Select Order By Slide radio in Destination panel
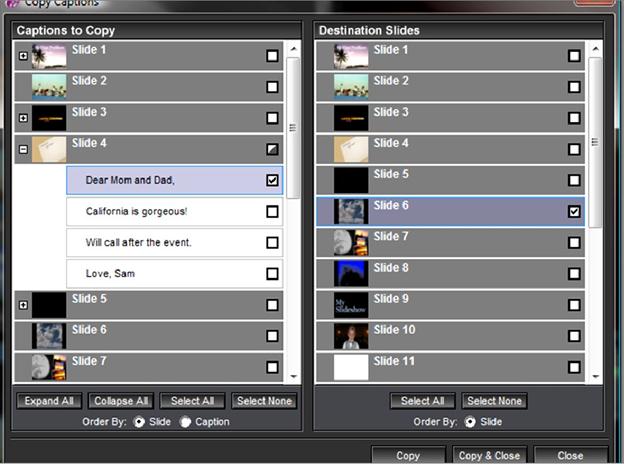The image size is (624, 464). tap(470, 422)
